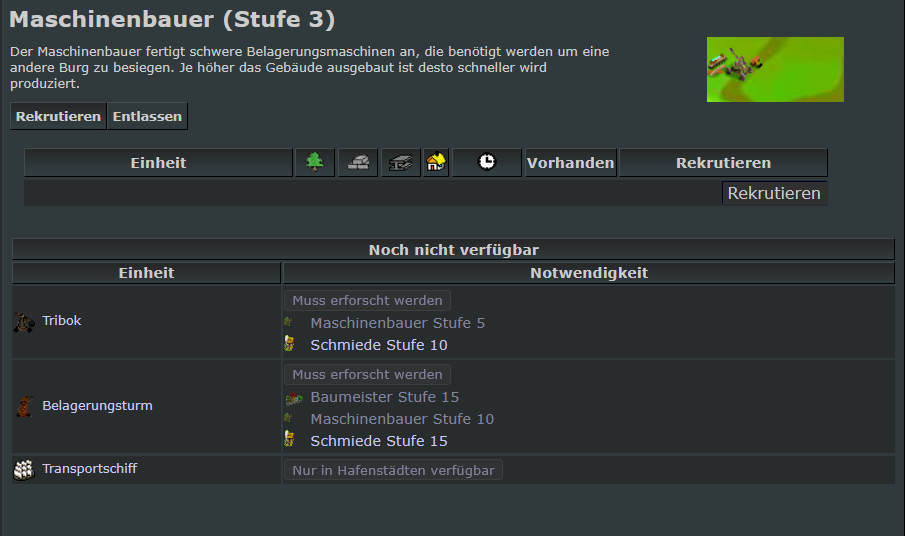Click the Transportschiff unit icon

[24, 469]
